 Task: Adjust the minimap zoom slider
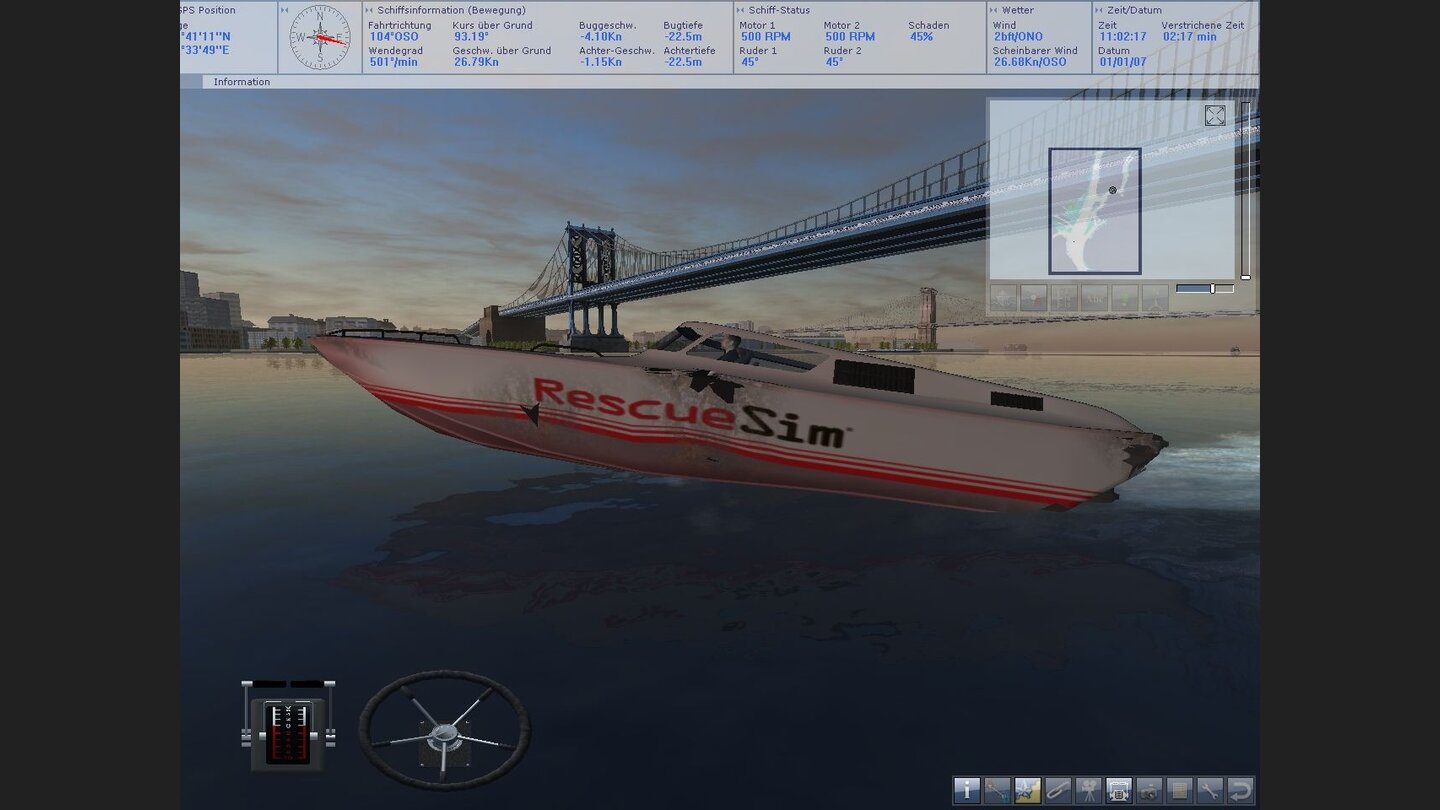tap(1211, 288)
